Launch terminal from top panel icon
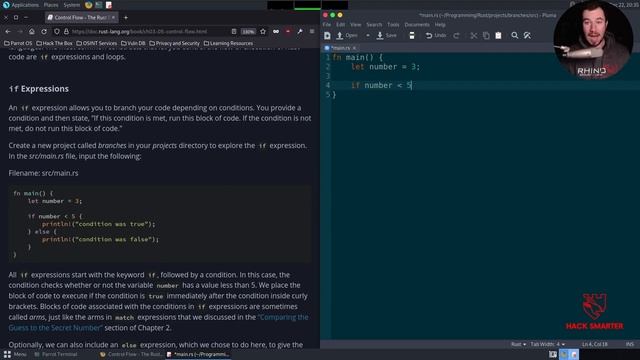 tap(99, 5)
